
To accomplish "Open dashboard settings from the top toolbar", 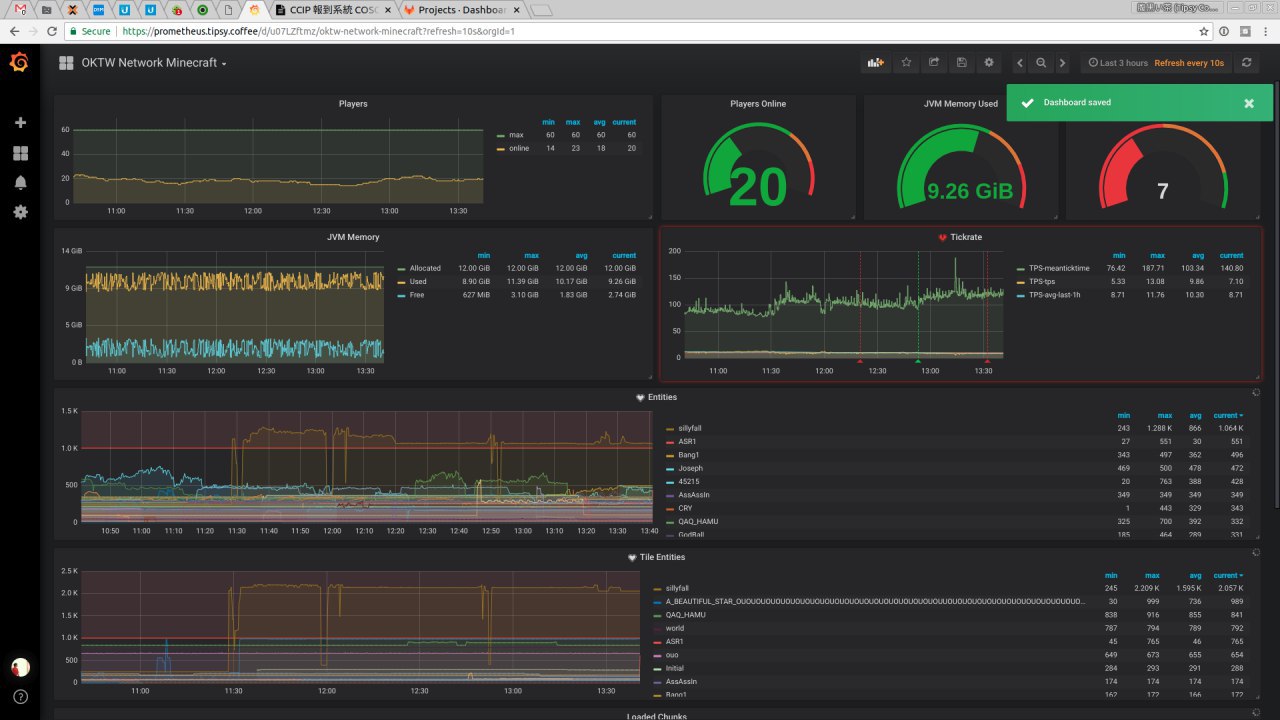I will pos(989,63).
